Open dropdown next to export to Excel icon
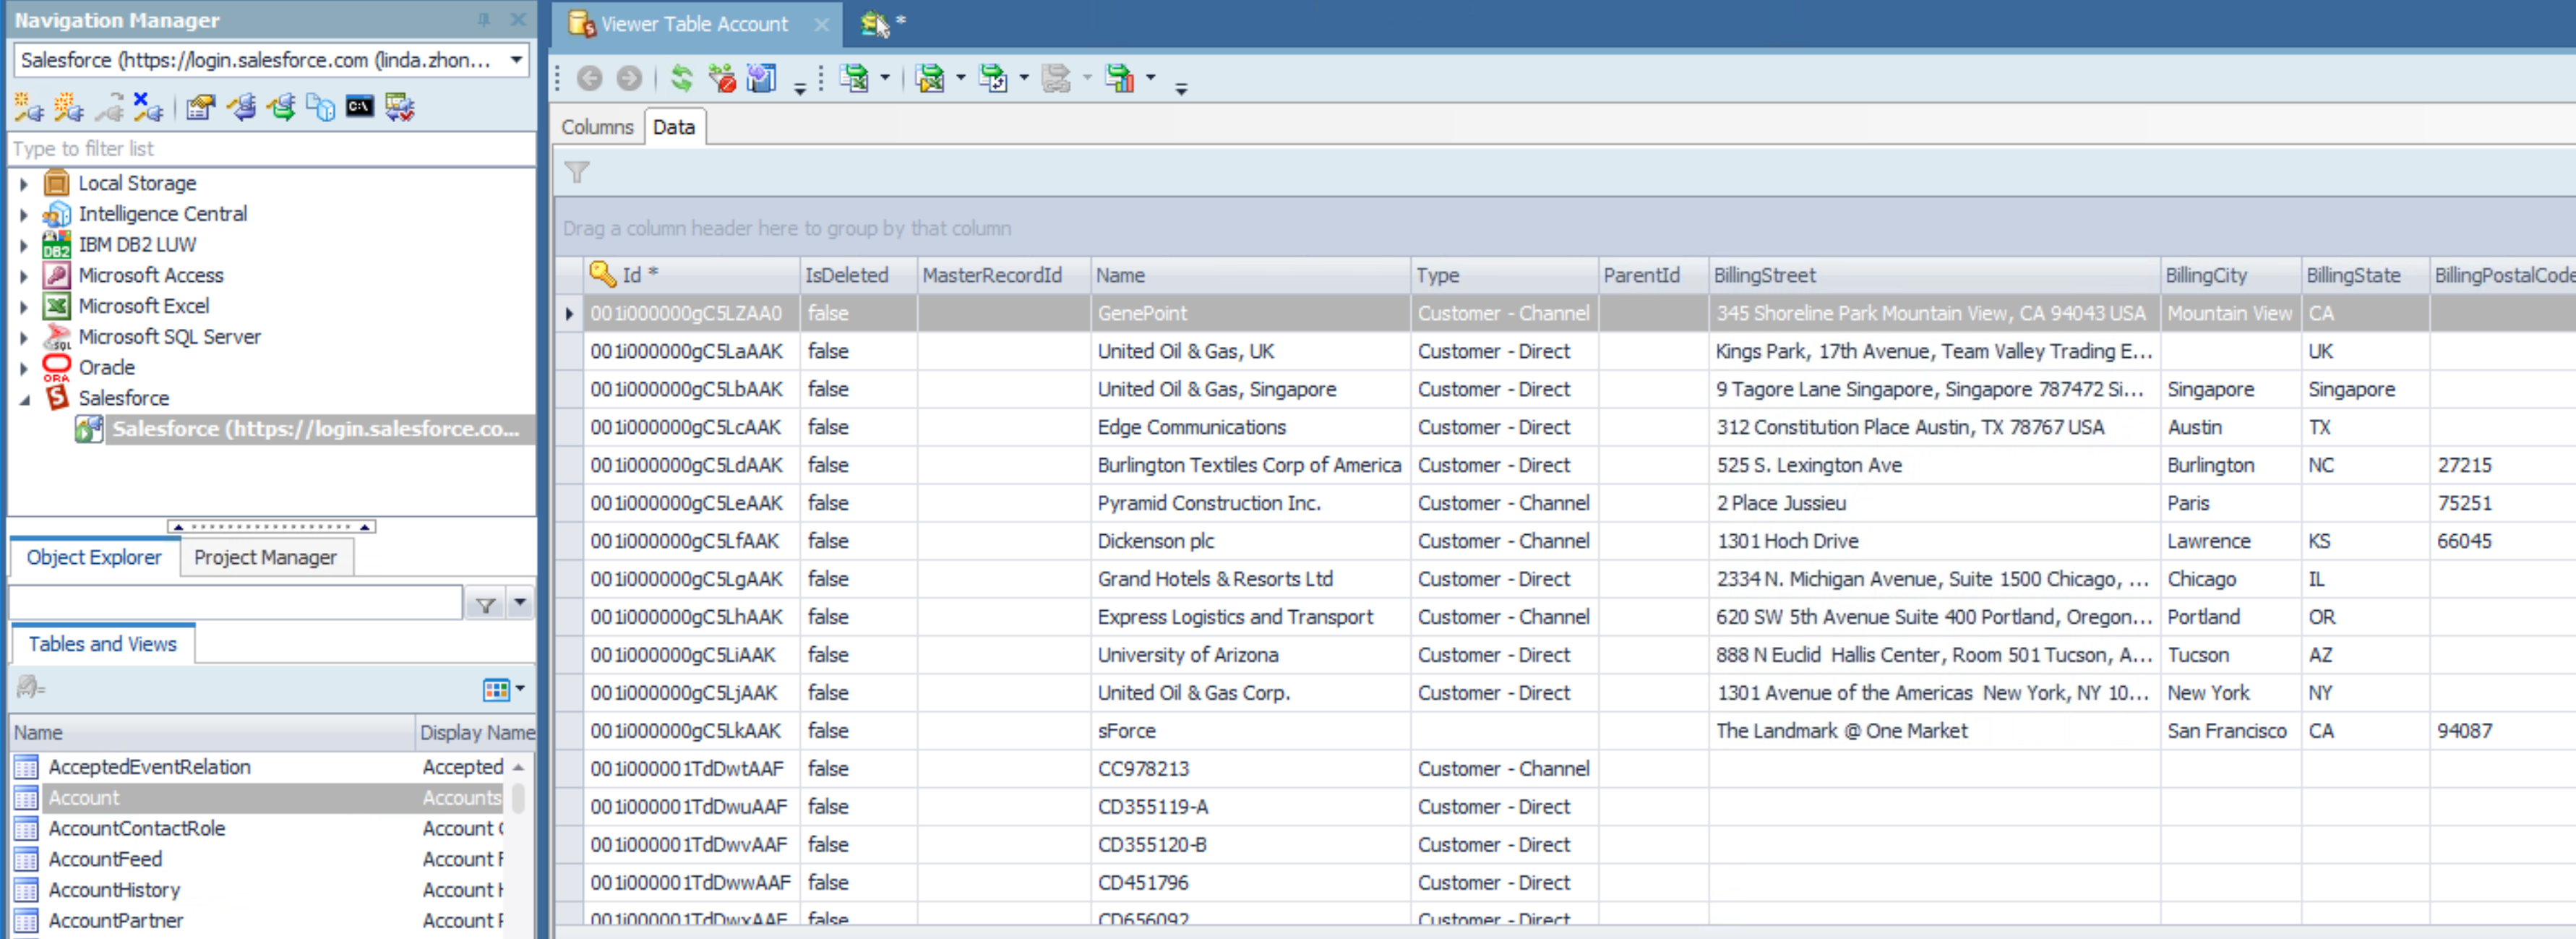The width and height of the screenshot is (2576, 939). [885, 78]
